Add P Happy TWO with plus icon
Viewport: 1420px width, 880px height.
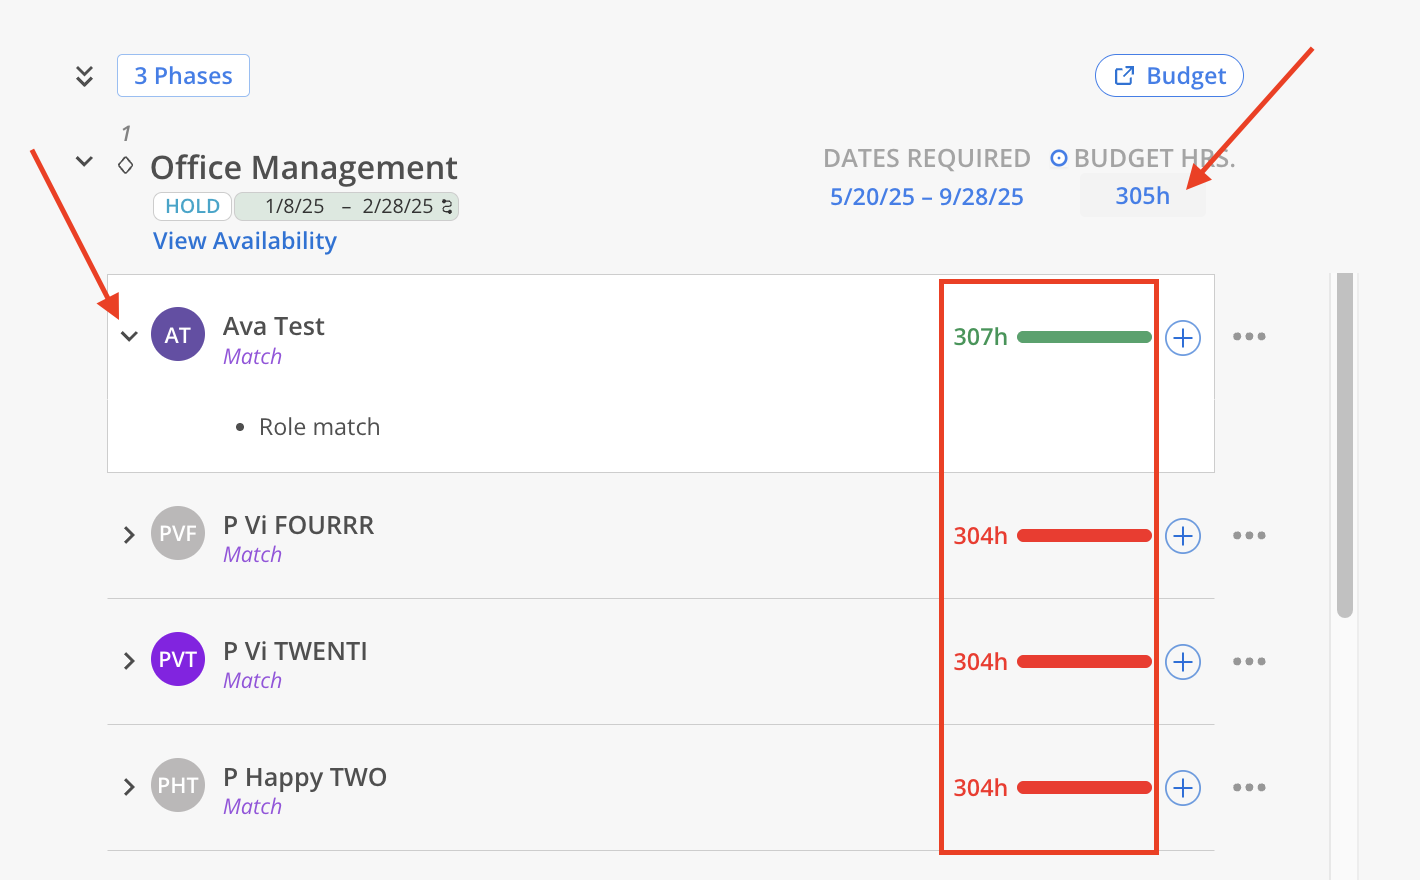pos(1183,788)
